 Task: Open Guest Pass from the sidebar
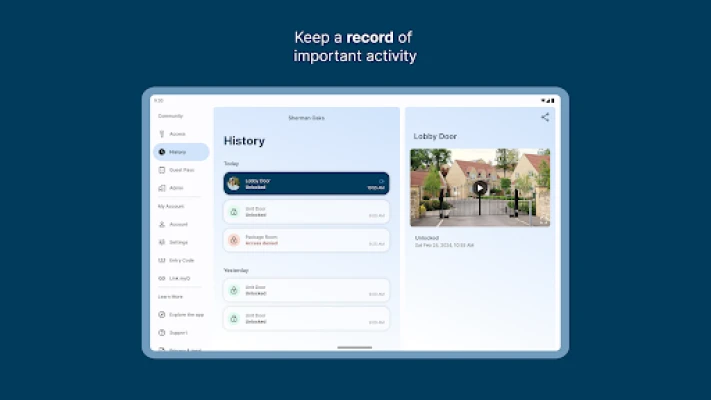162,170
